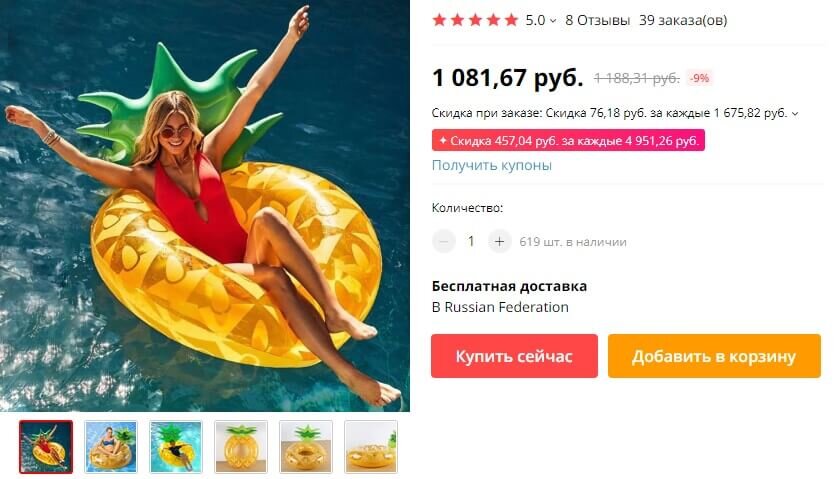Select the first thumbnail with red swimsuit
This screenshot has height=479, width=835.
46,446
